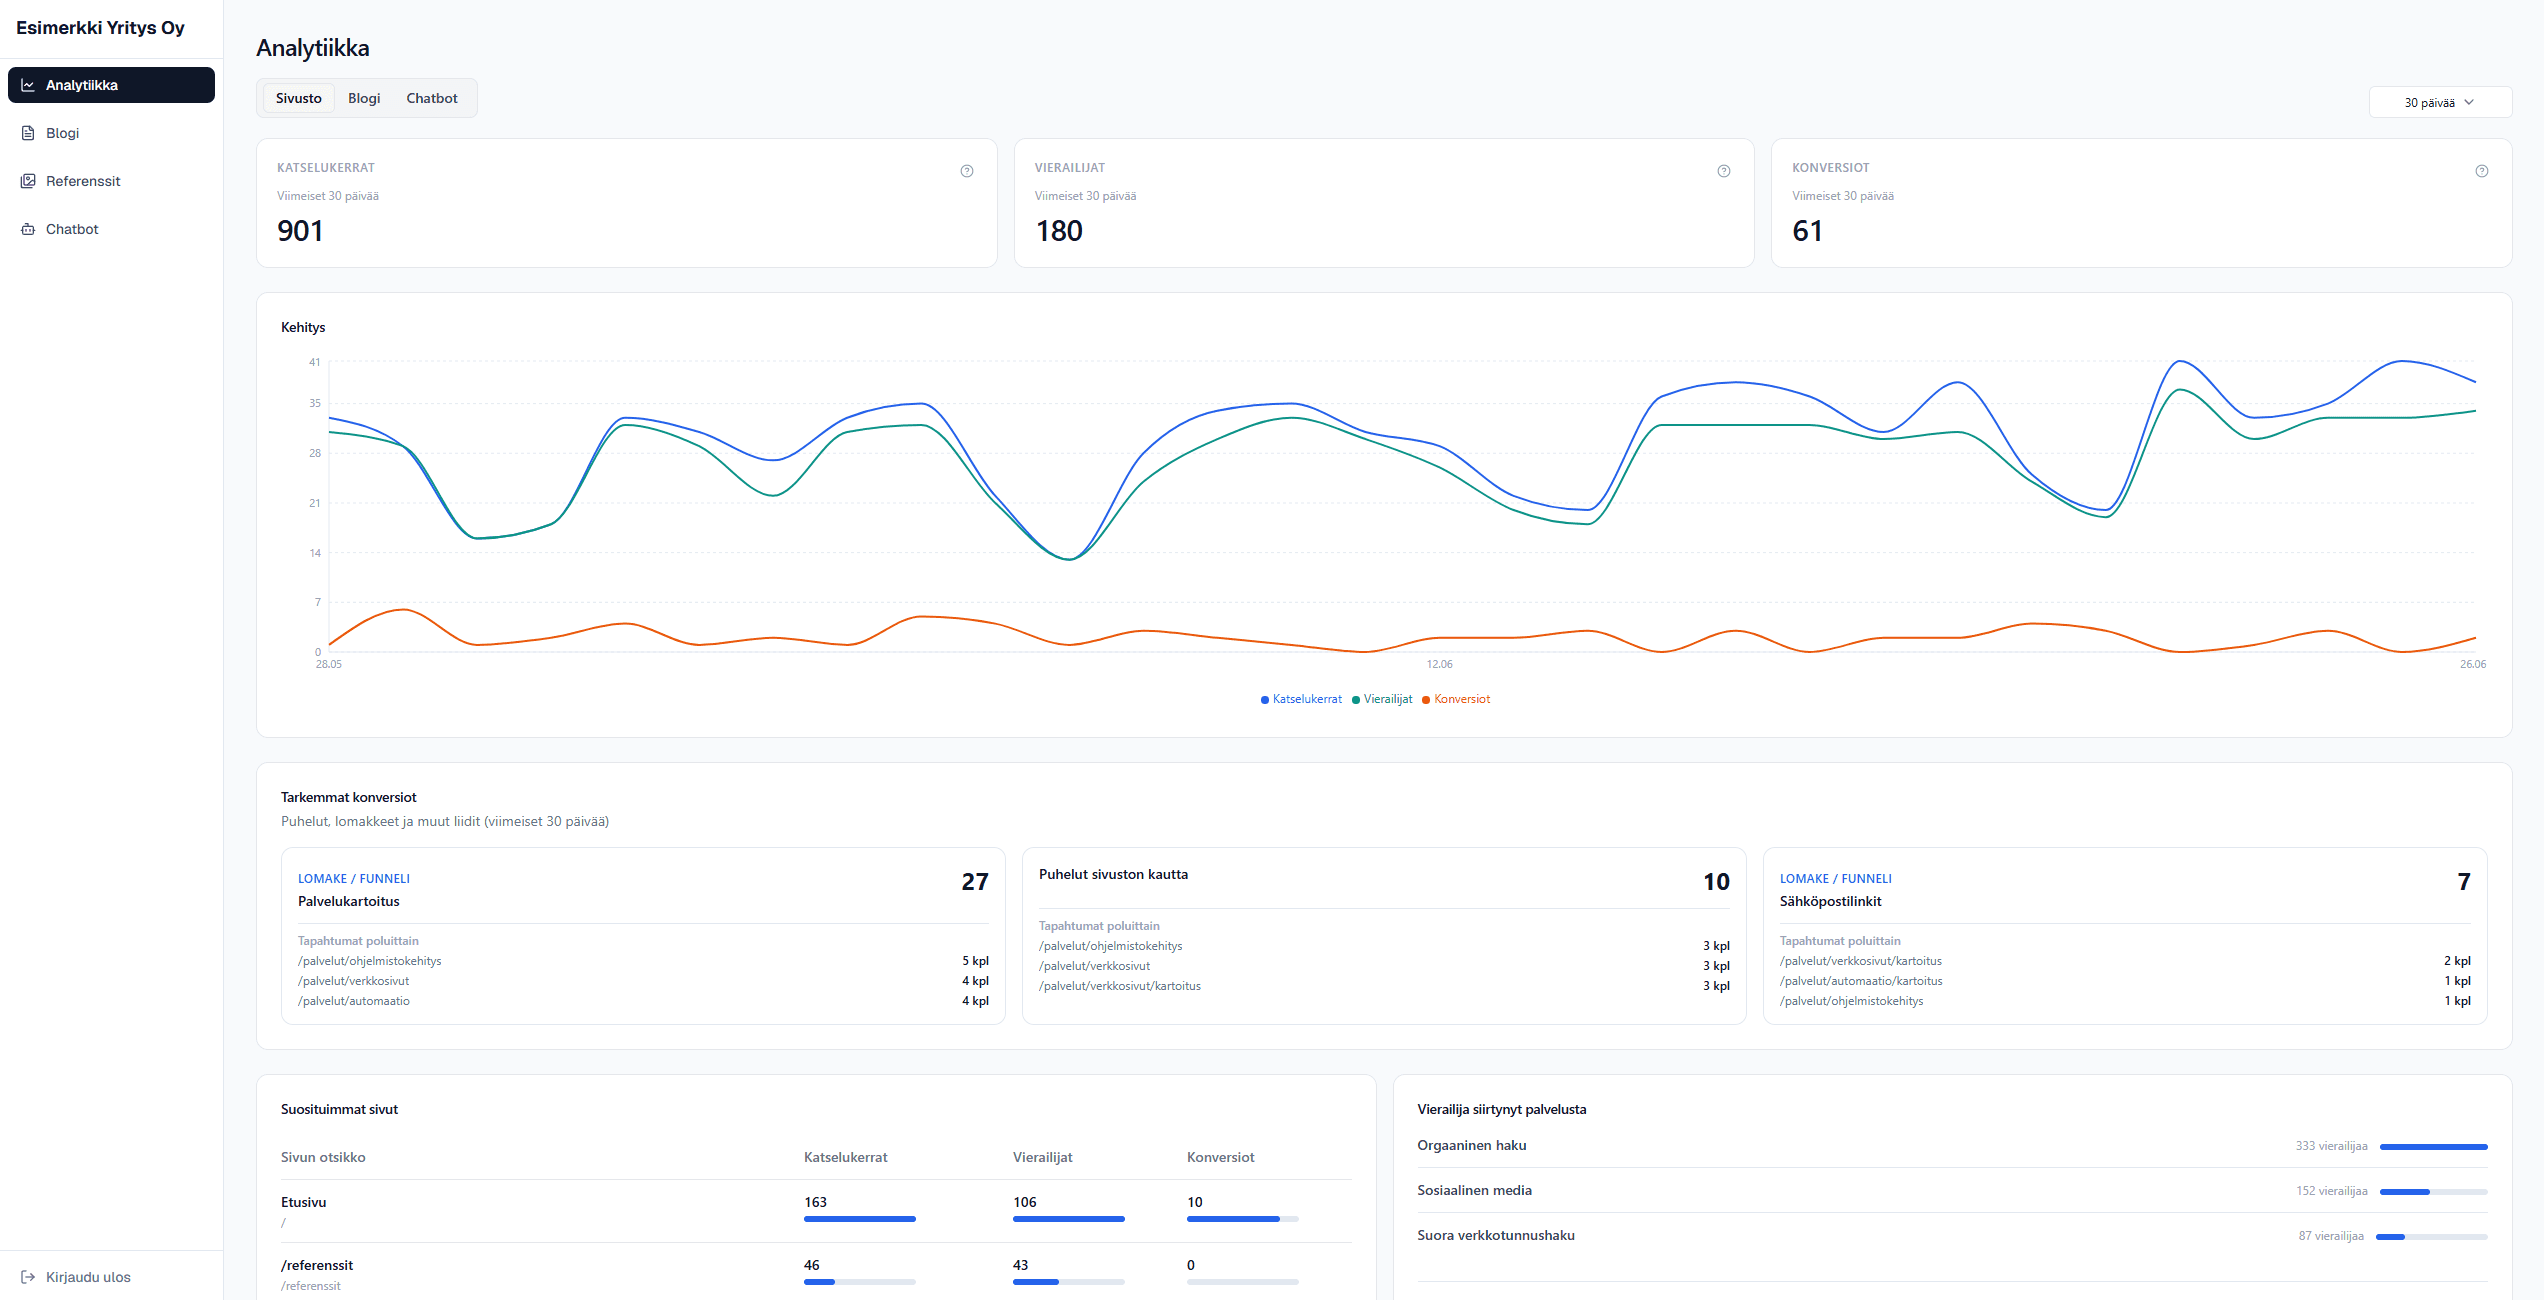2544x1300 pixels.
Task: Click the Etusivu conversions progress bar
Action: pos(1243,1219)
